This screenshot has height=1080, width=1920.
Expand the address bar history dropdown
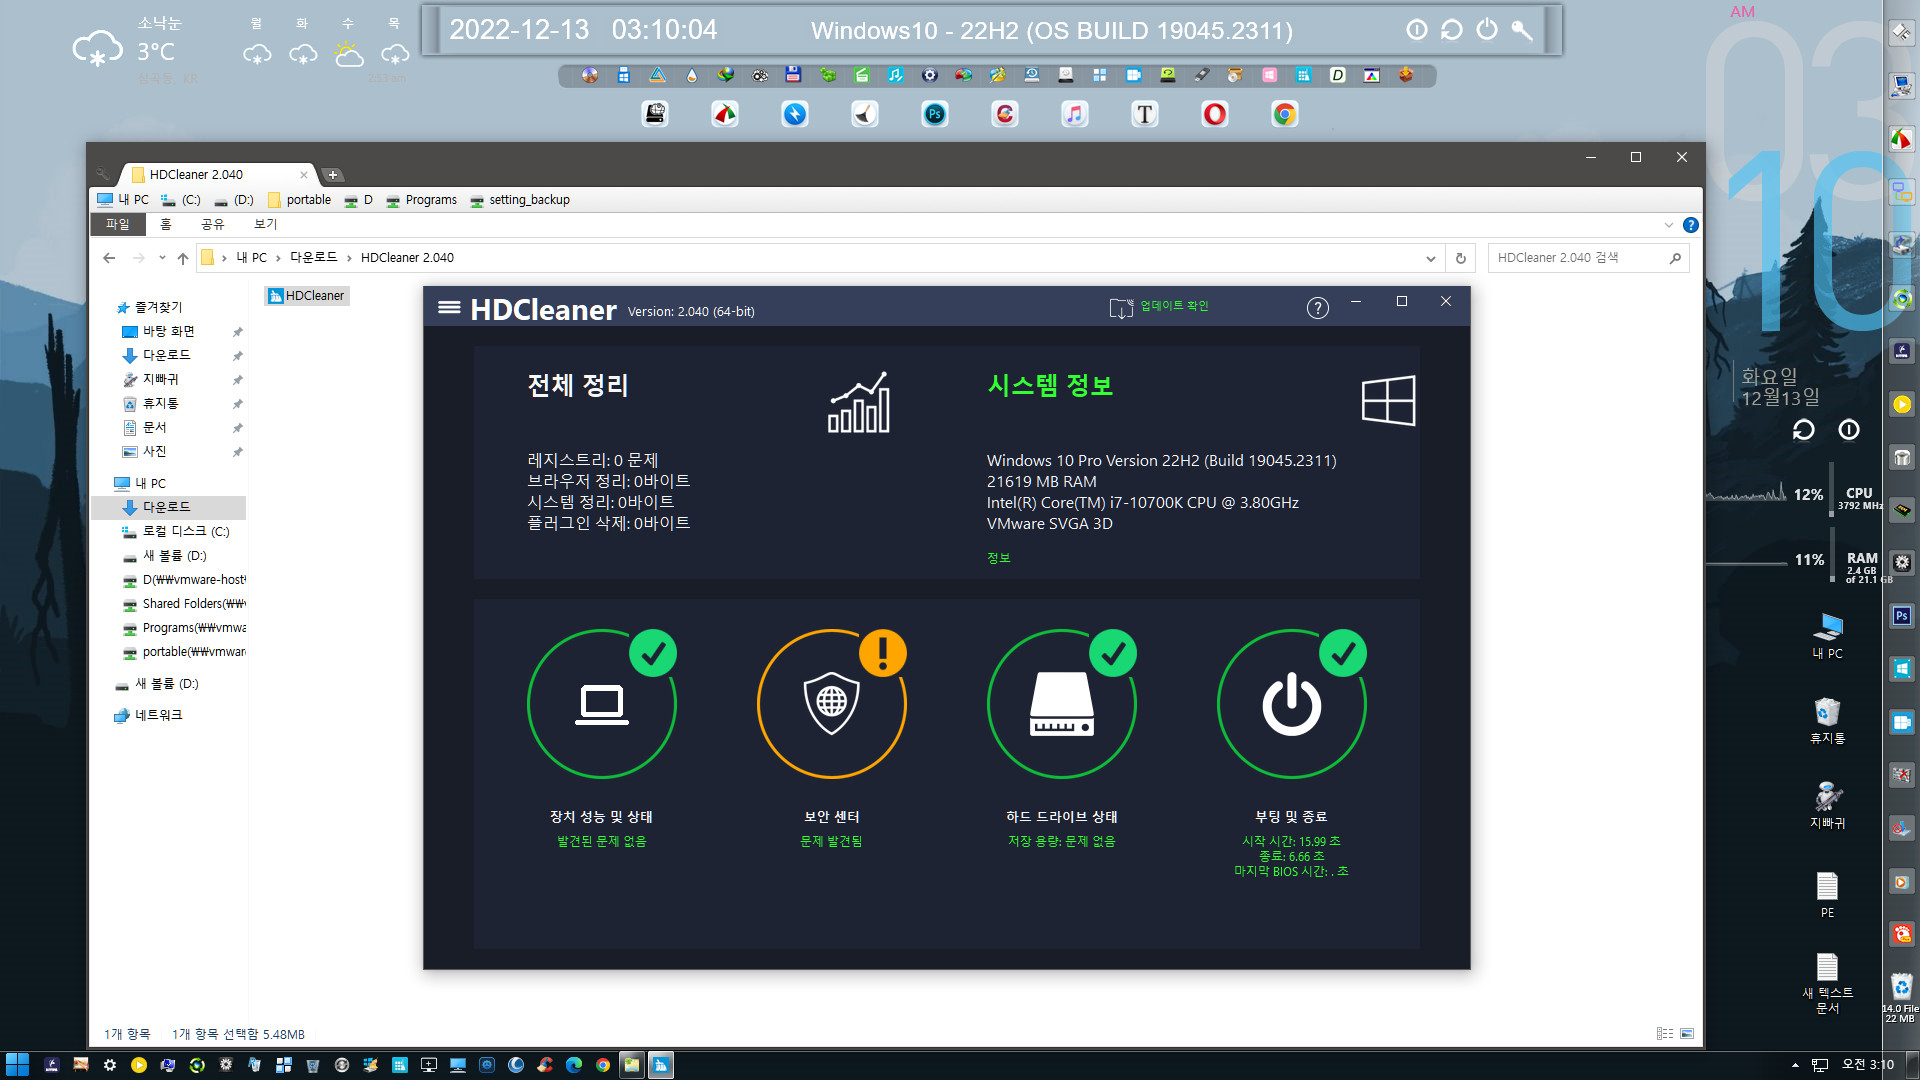pyautogui.click(x=1431, y=258)
